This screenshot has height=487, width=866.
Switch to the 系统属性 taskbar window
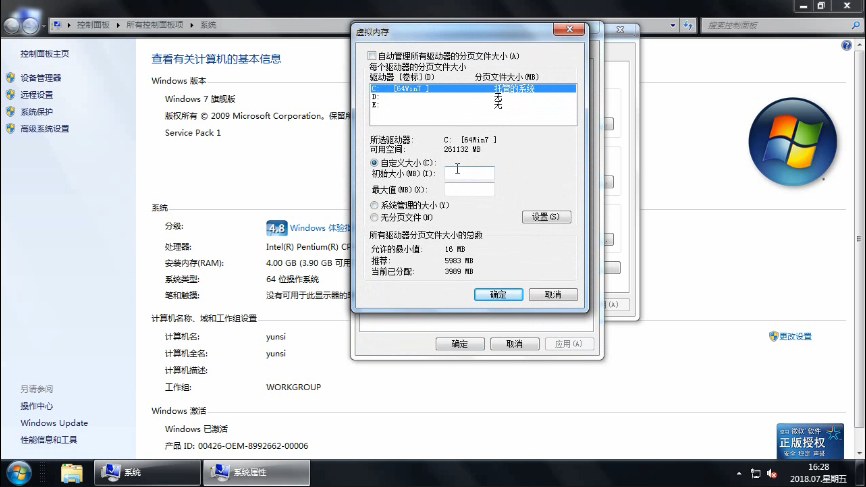(x=256, y=473)
